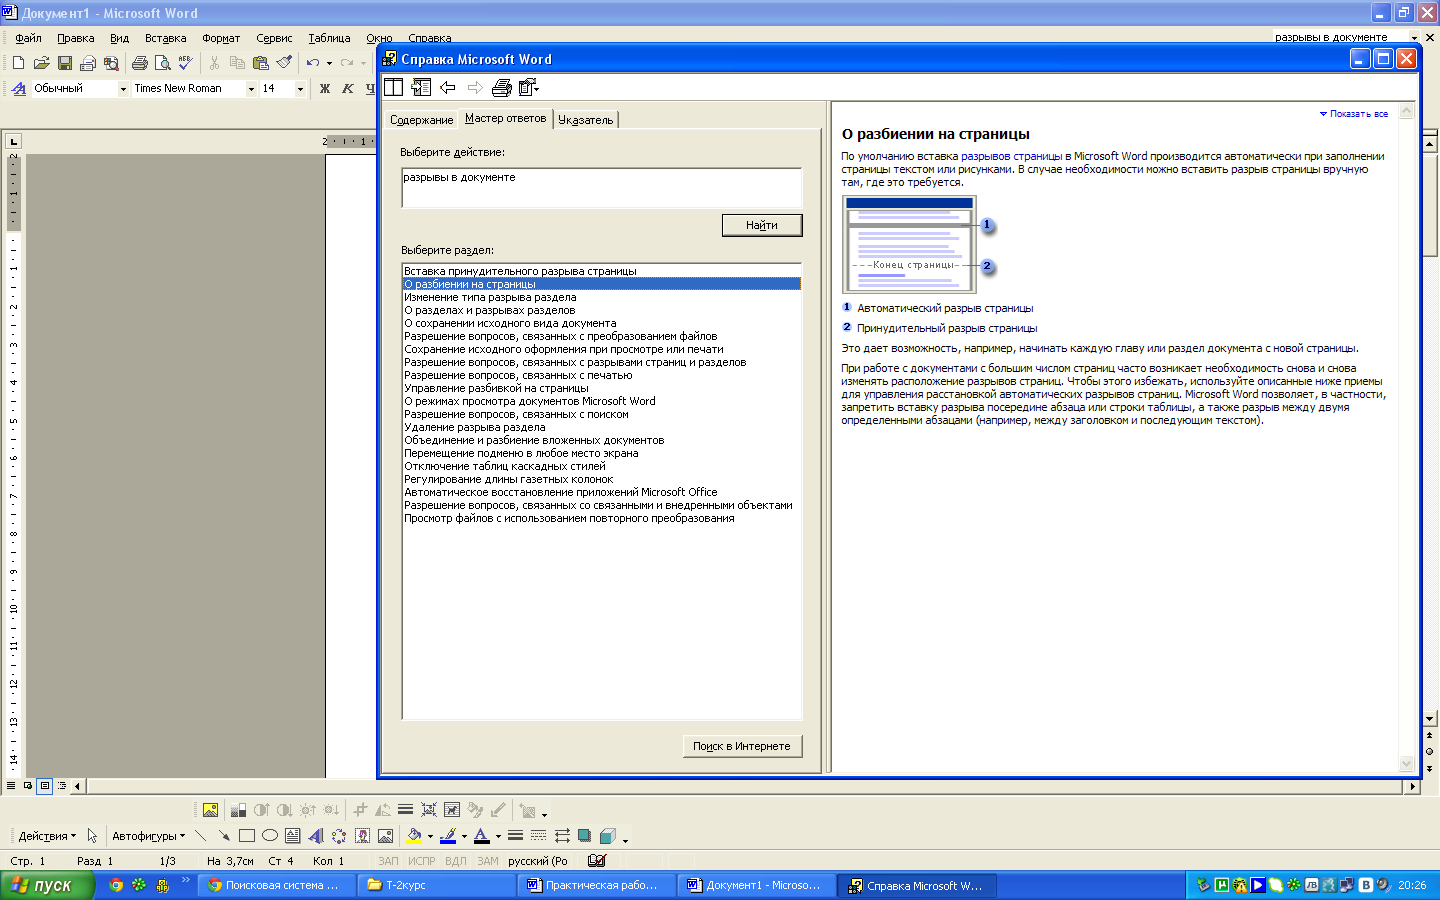The image size is (1440, 900).
Task: Toggle ЗАМ overtype mode in status bar
Action: pyautogui.click(x=488, y=861)
